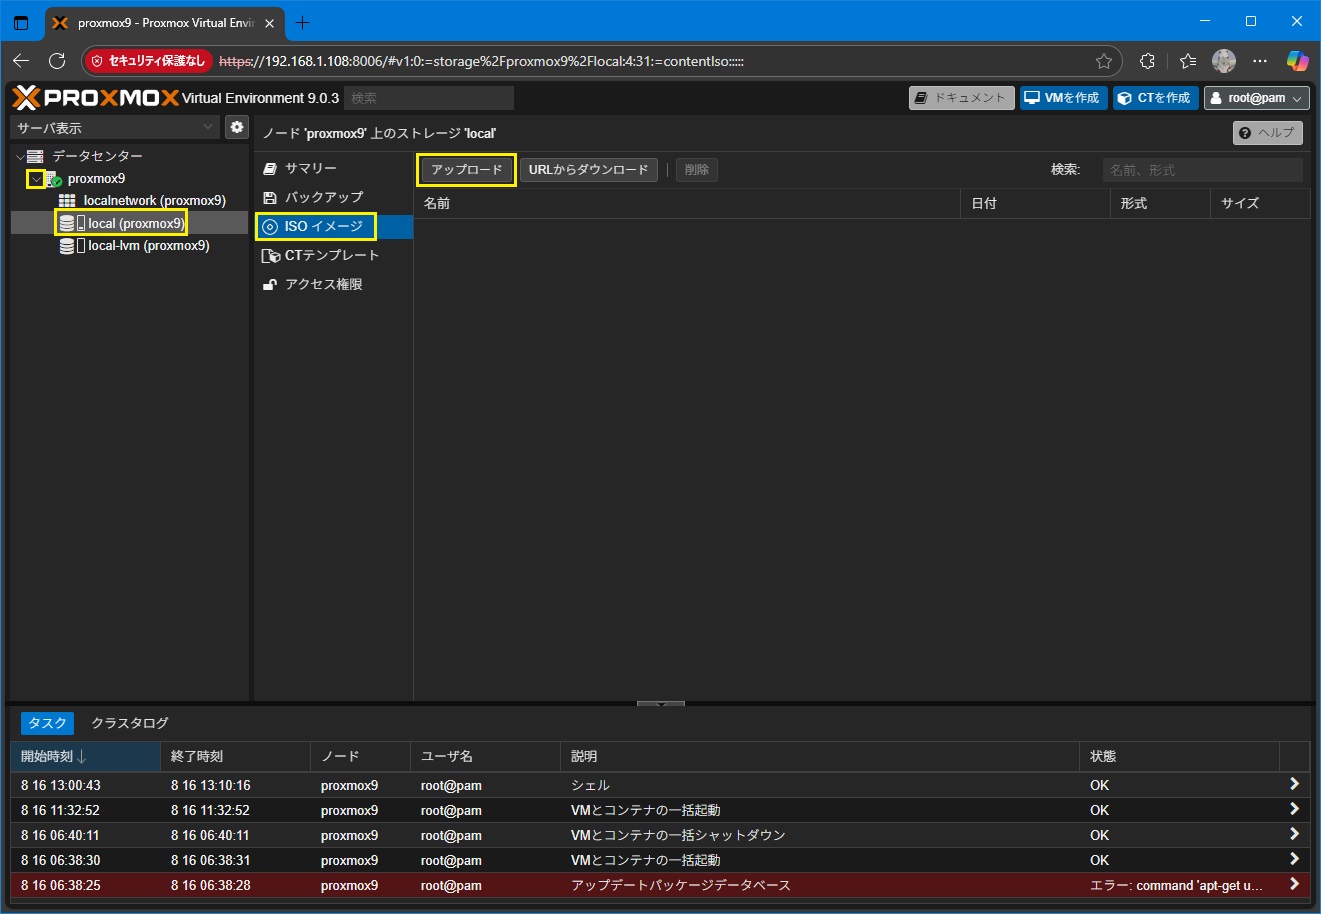This screenshot has height=914, width=1321.
Task: Sort by 名前 column header
Action: point(687,203)
